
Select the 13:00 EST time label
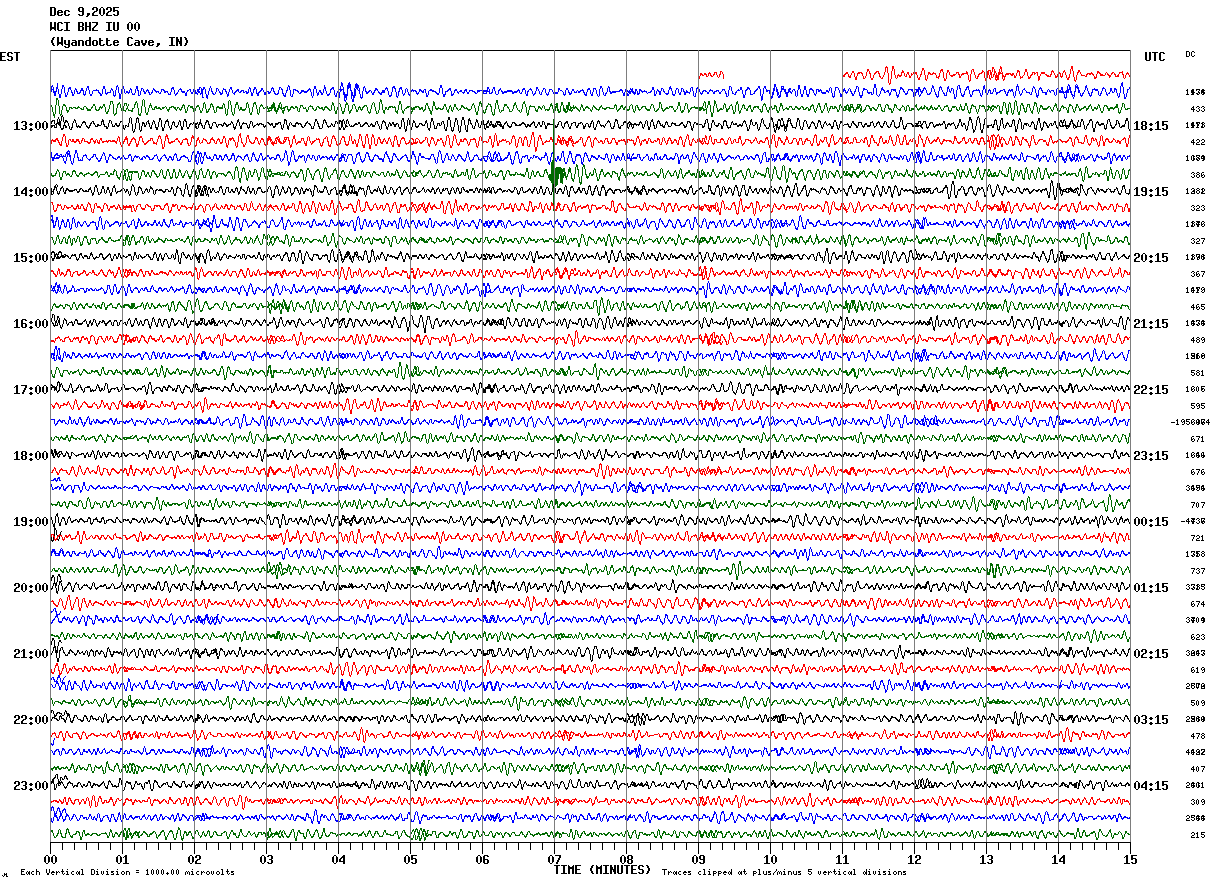pos(31,126)
